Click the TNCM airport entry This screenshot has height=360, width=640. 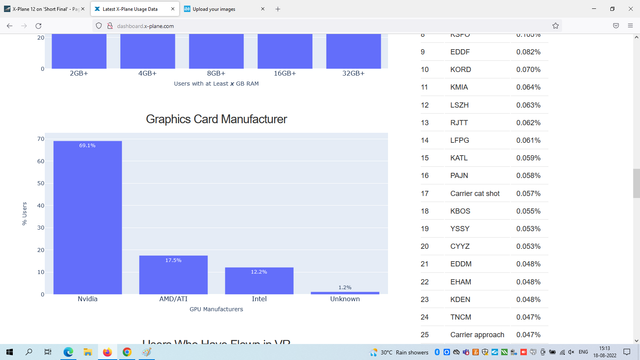(x=460, y=317)
